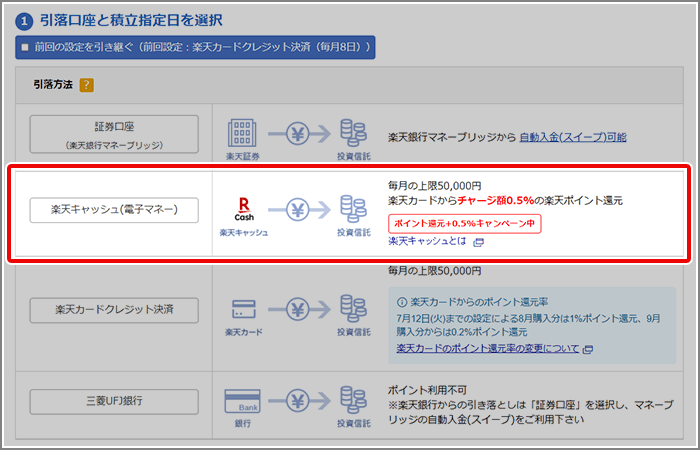Check the 前回の設定を引き継ぐ checkbox

(x=25, y=47)
